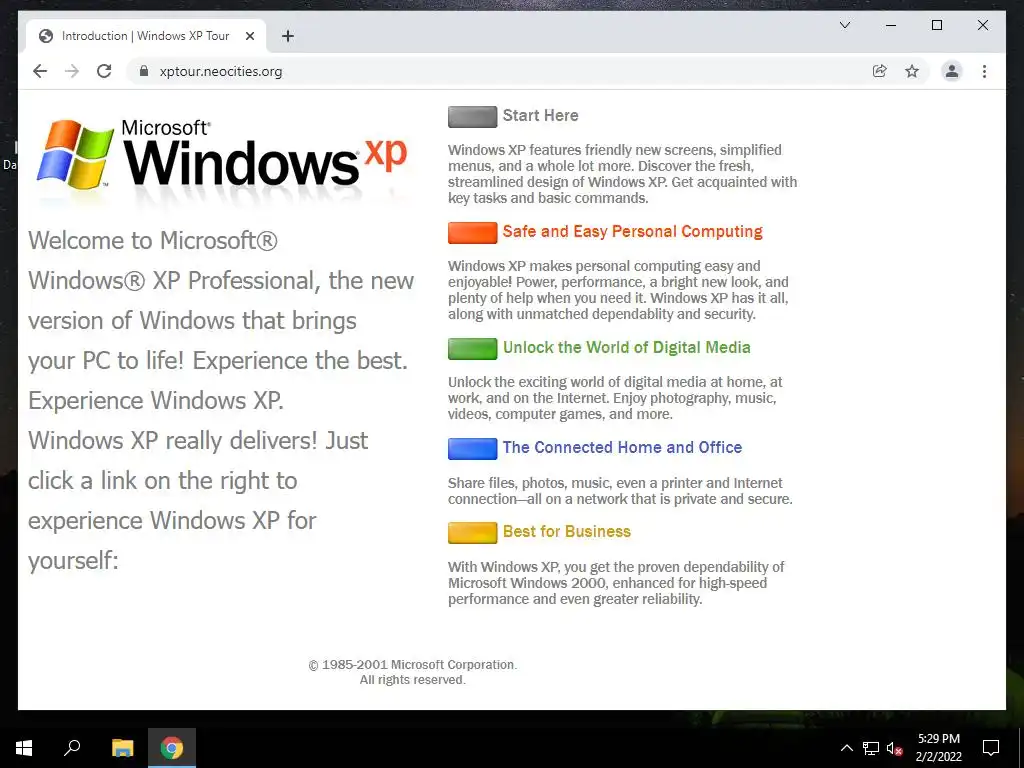Open the Best for Business link
Screen dimensions: 1024x768
pos(566,532)
